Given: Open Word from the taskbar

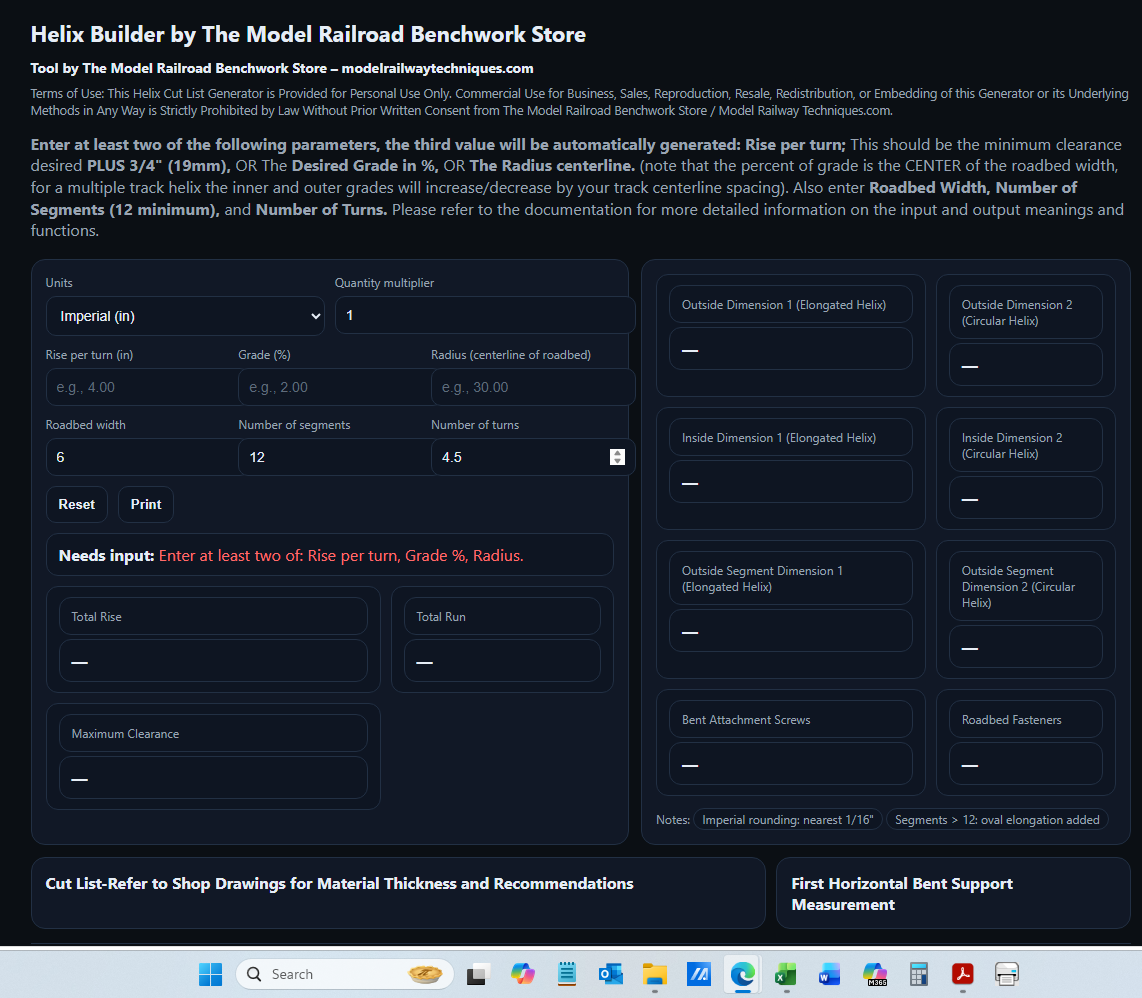Looking at the screenshot, I should click(x=829, y=973).
